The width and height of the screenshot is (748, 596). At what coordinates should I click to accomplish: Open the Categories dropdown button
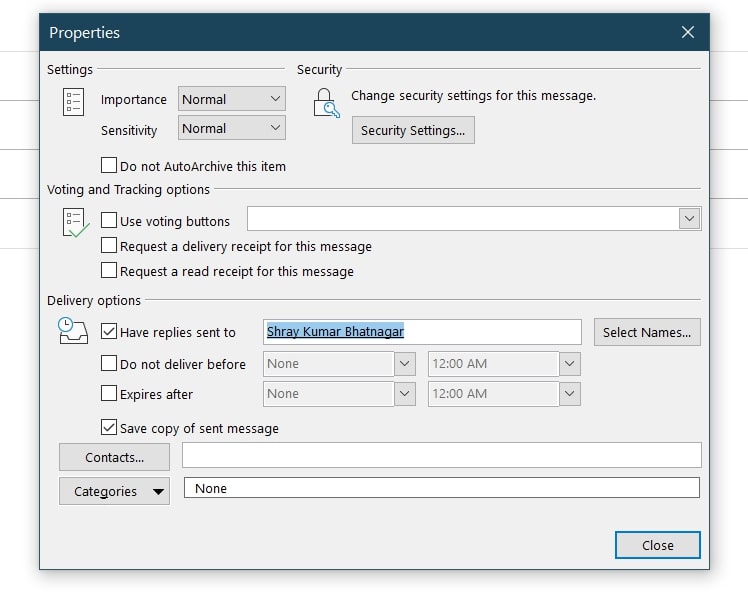pyautogui.click(x=114, y=491)
